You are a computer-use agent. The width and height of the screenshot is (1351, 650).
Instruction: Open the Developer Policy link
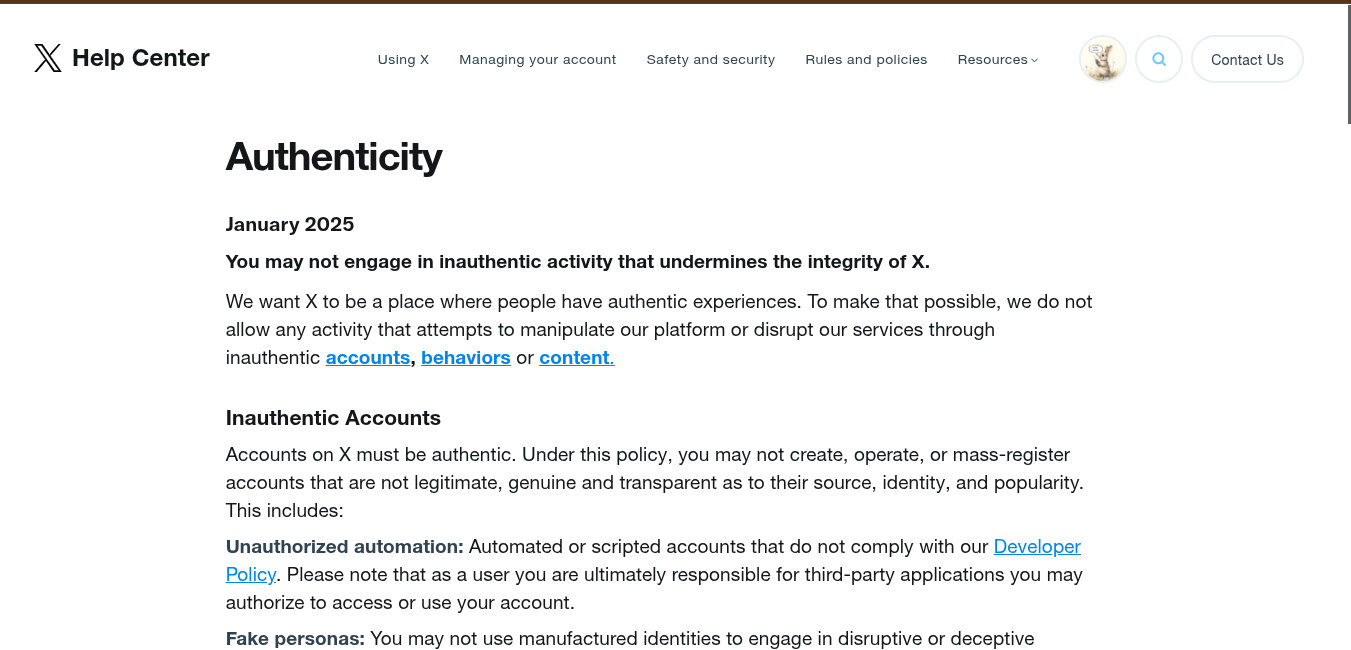(x=1036, y=547)
